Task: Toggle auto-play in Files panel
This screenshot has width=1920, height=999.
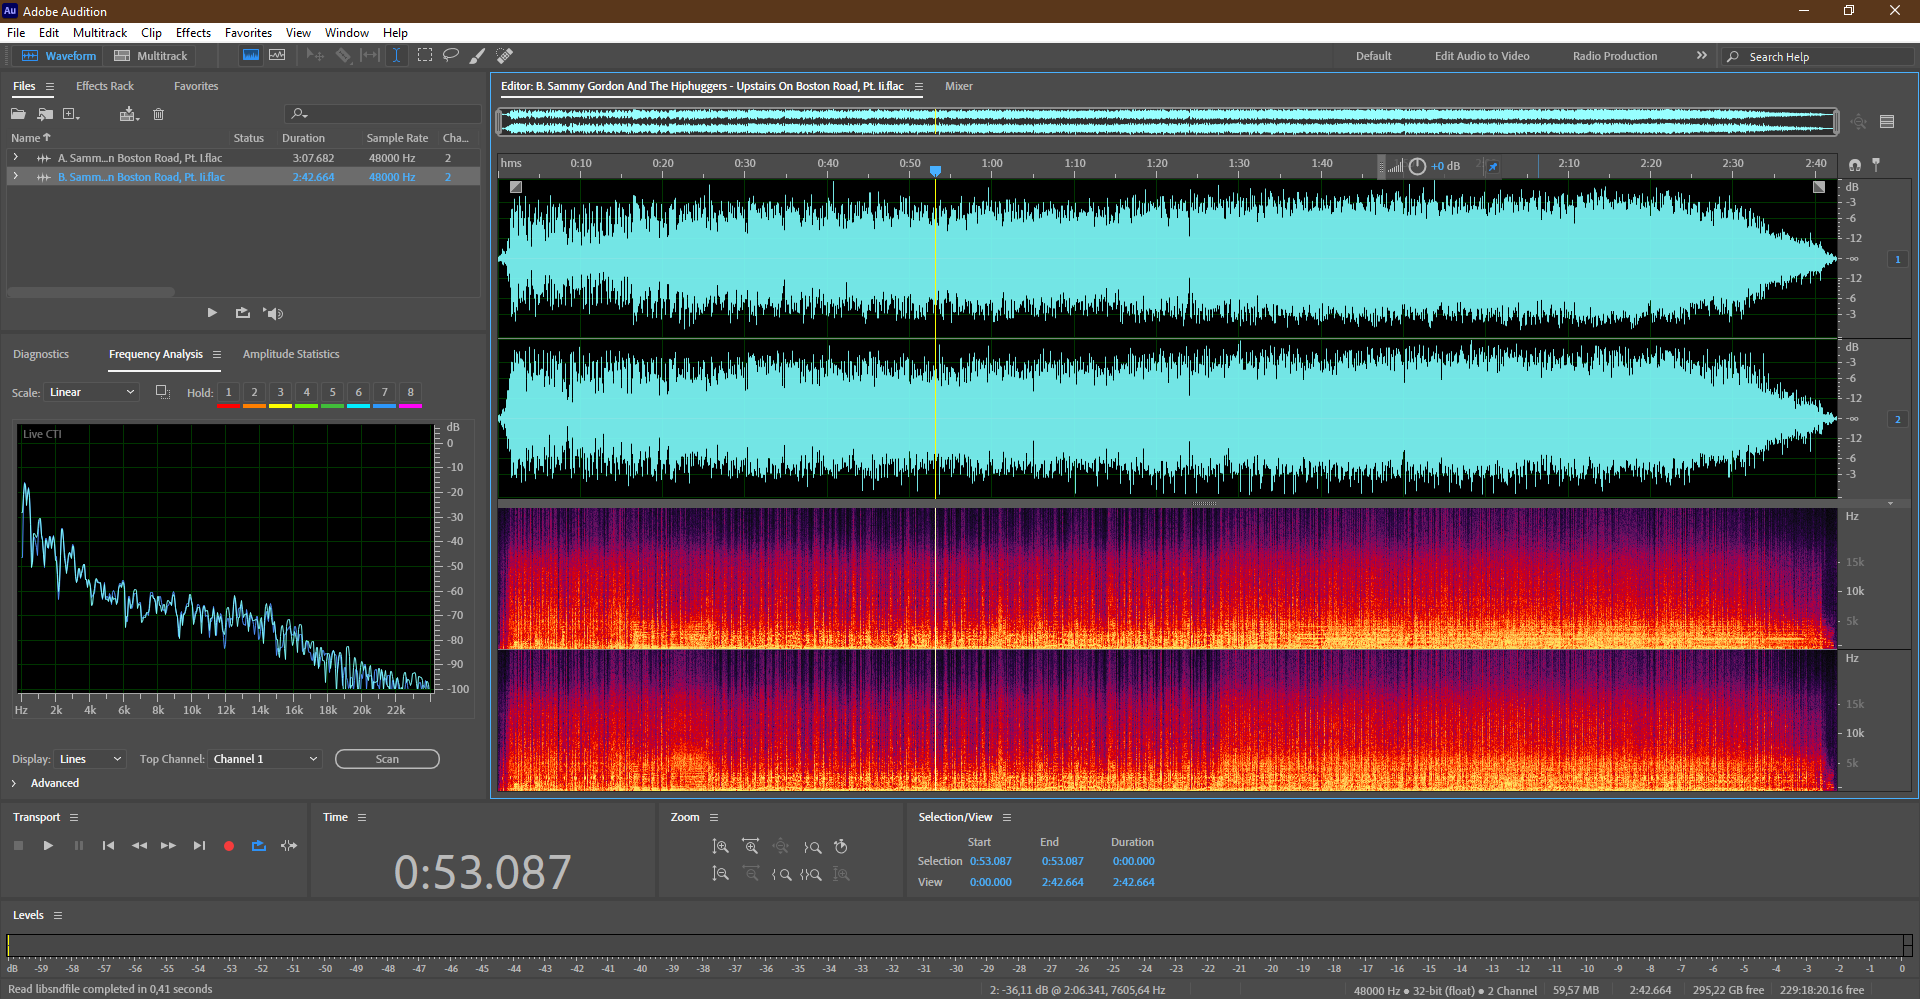Action: click(x=273, y=313)
